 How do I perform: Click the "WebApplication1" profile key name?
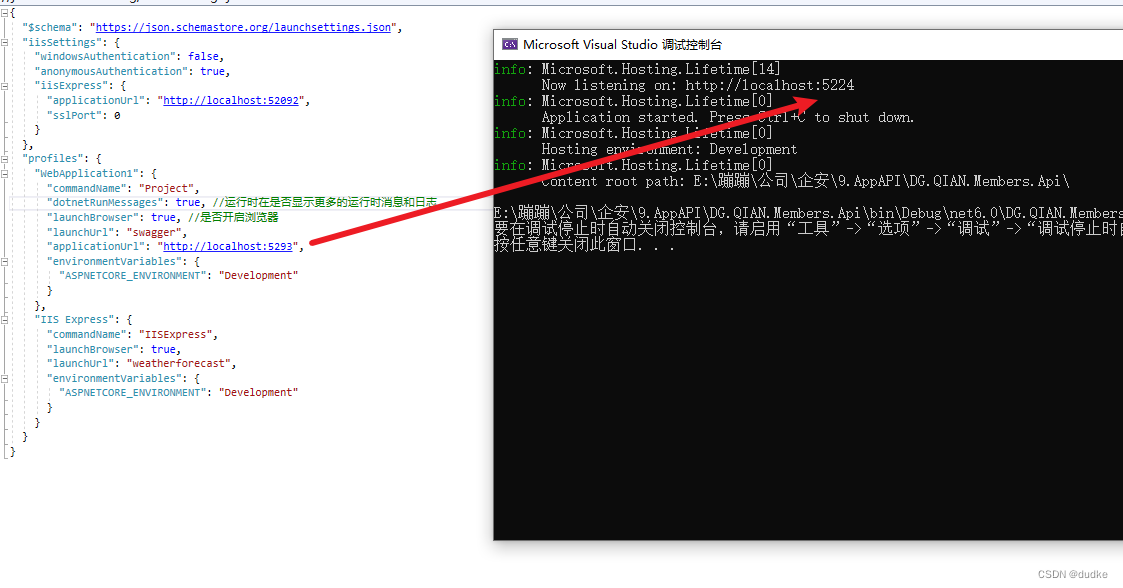pyautogui.click(x=87, y=173)
